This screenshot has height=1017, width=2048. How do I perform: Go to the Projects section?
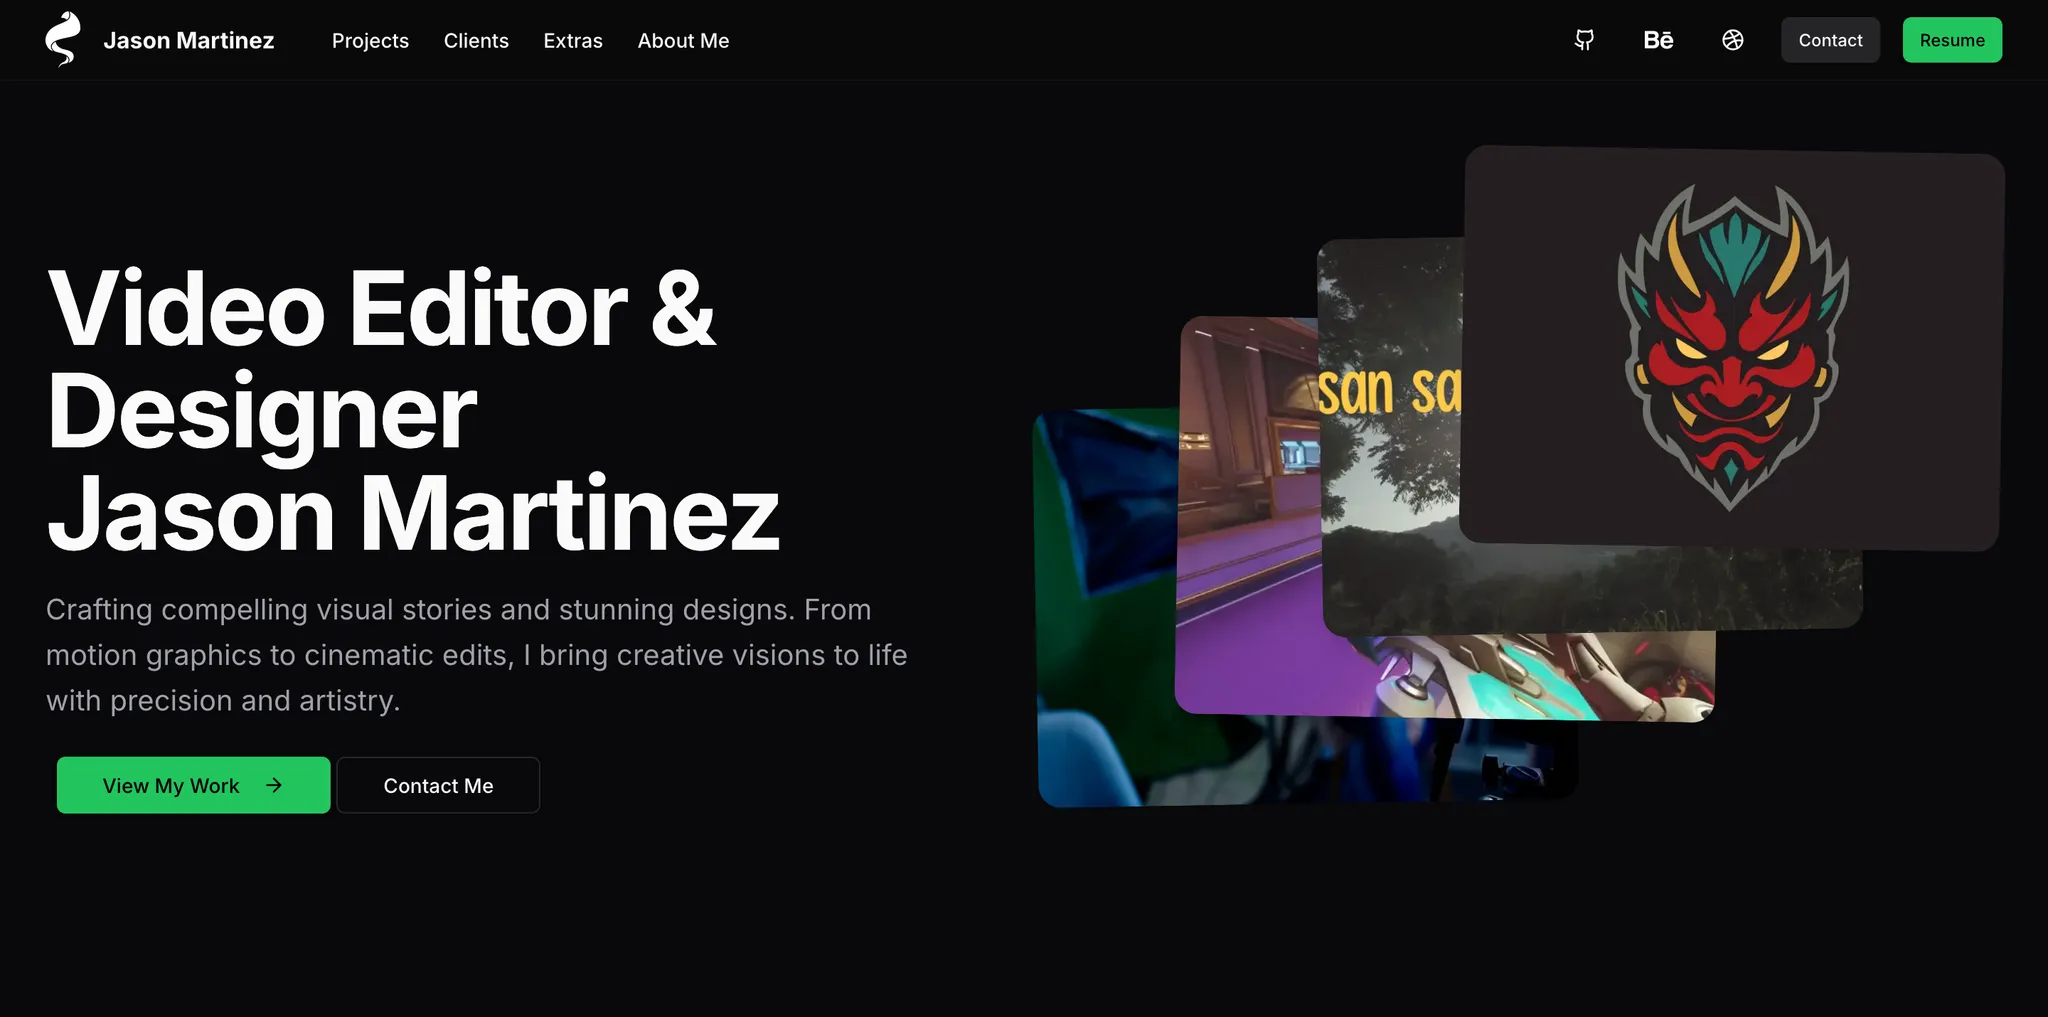click(370, 41)
